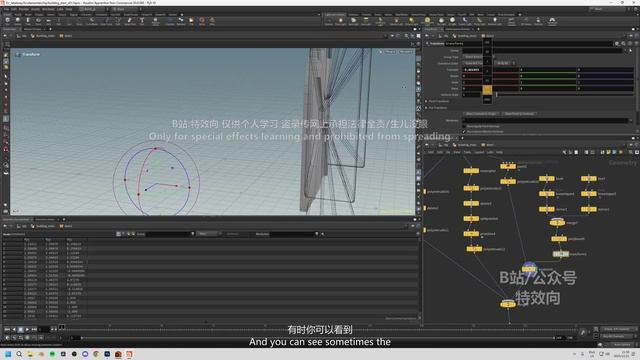The width and height of the screenshot is (640, 360).
Task: Click the transform Group input field
Action: click(542, 51)
